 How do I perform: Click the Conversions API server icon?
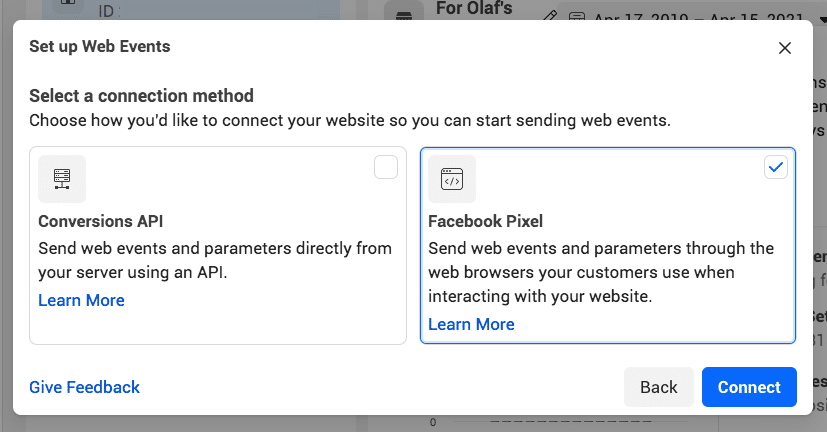62,179
